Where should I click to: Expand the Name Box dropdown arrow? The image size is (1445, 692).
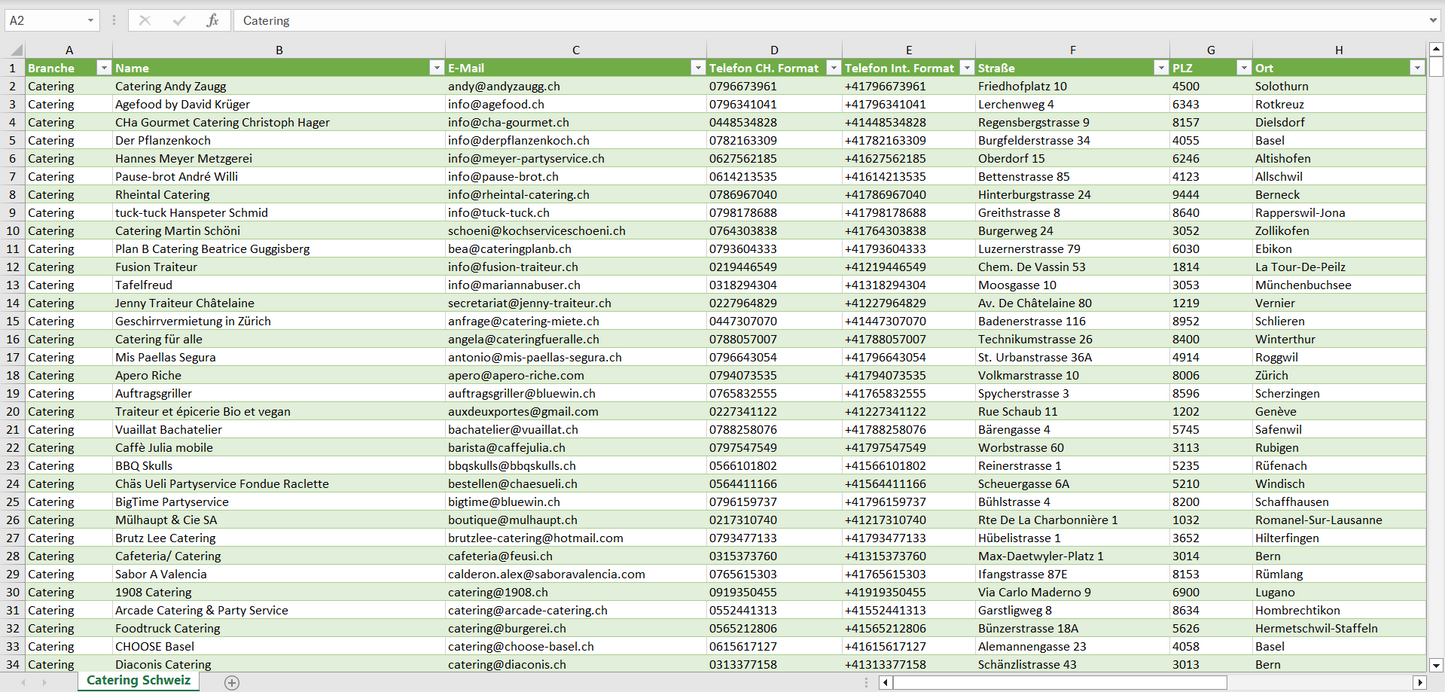[91, 20]
